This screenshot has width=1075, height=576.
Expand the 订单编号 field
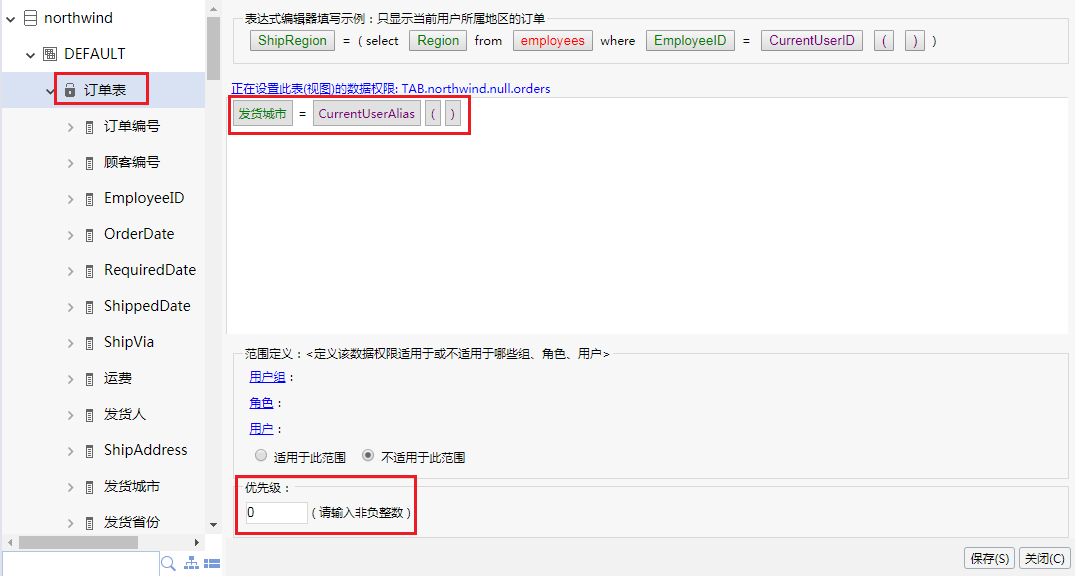[x=70, y=127]
